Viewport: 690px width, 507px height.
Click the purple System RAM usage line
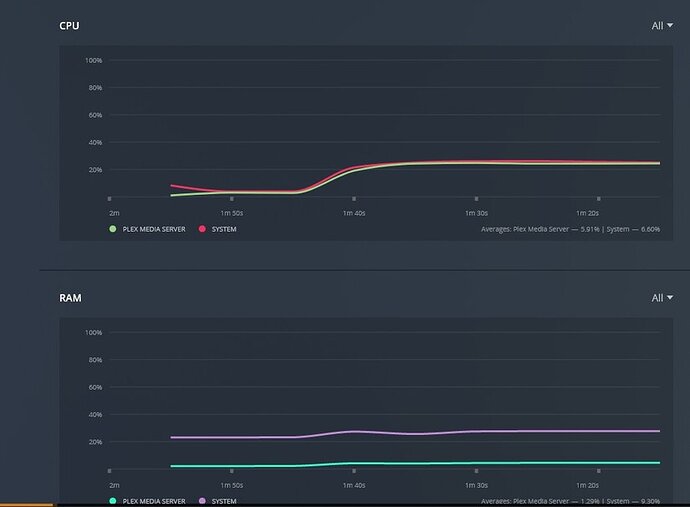415,434
